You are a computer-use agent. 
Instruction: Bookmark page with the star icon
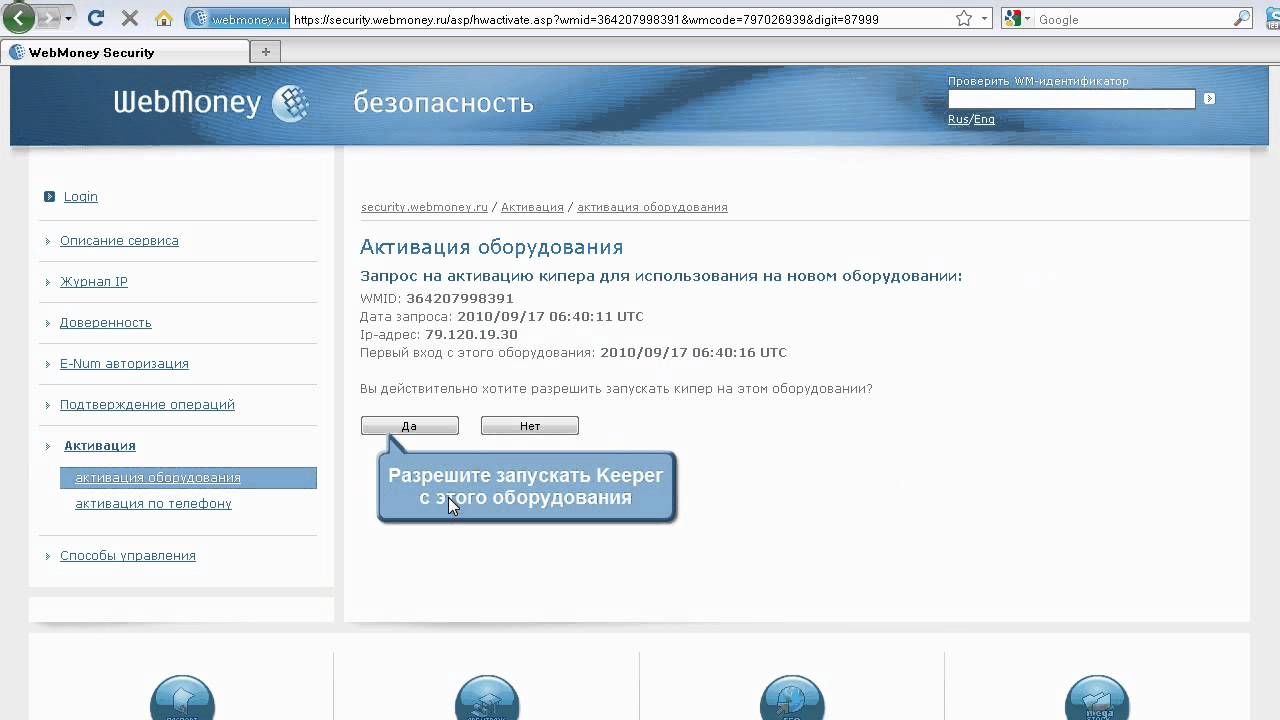[x=964, y=19]
